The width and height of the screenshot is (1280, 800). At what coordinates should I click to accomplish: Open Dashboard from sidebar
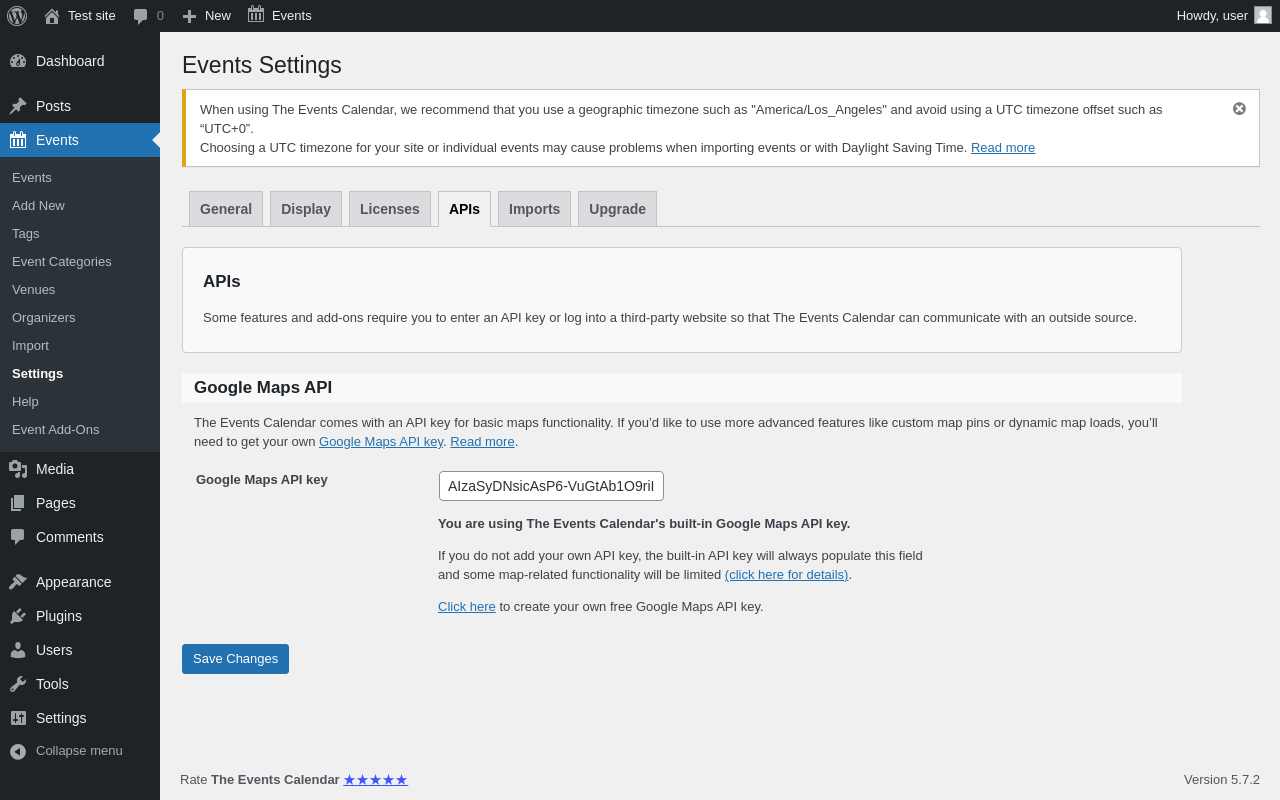click(x=80, y=61)
